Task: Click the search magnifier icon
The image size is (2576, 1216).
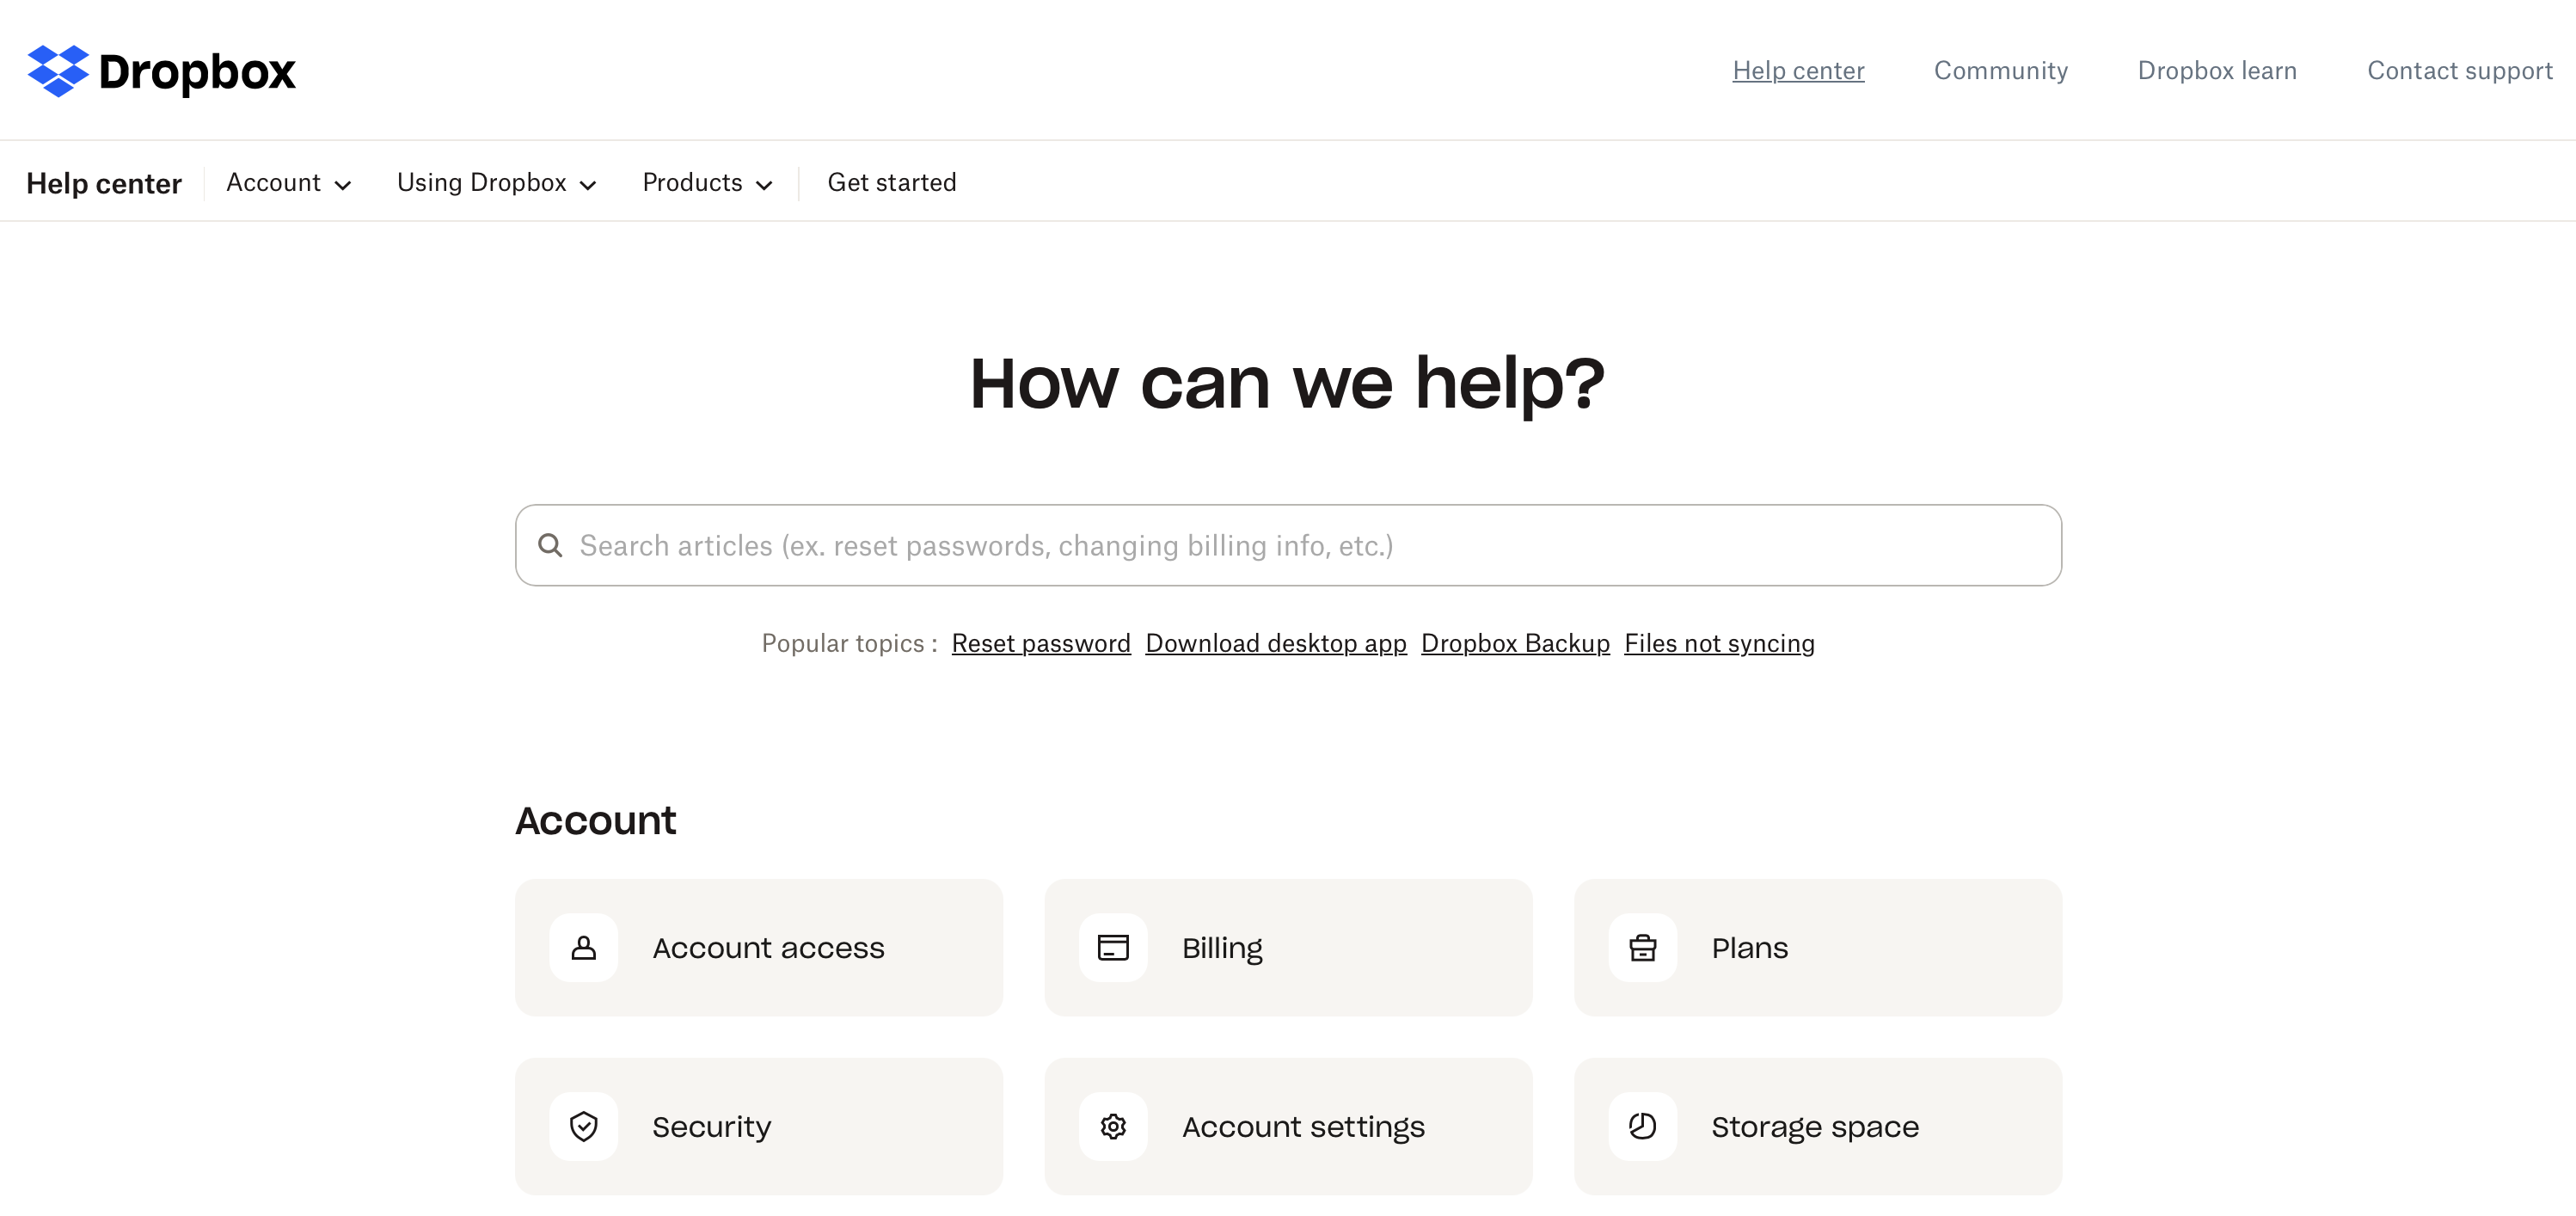Action: pyautogui.click(x=550, y=545)
